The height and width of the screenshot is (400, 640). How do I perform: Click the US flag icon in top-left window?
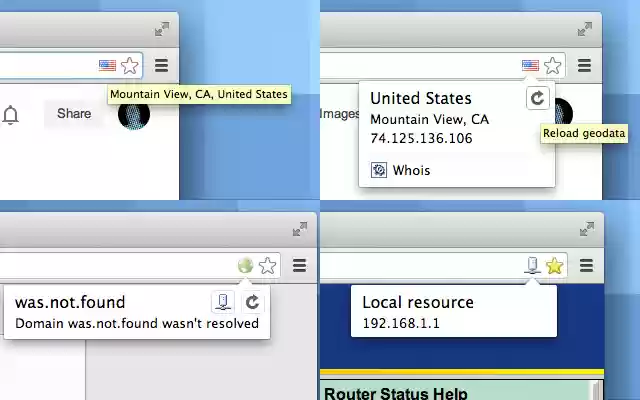(x=107, y=65)
